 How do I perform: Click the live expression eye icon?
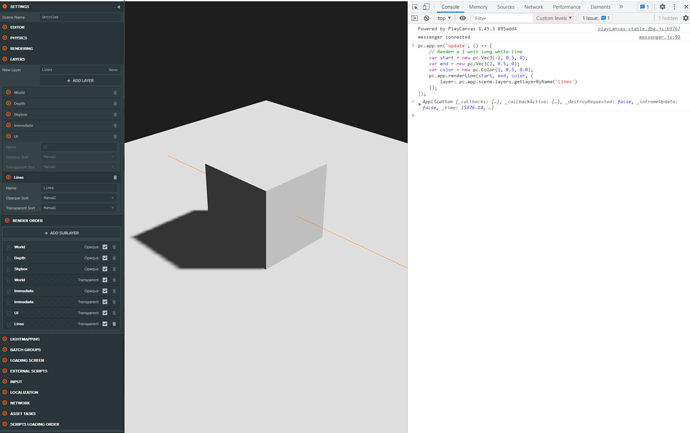click(462, 18)
